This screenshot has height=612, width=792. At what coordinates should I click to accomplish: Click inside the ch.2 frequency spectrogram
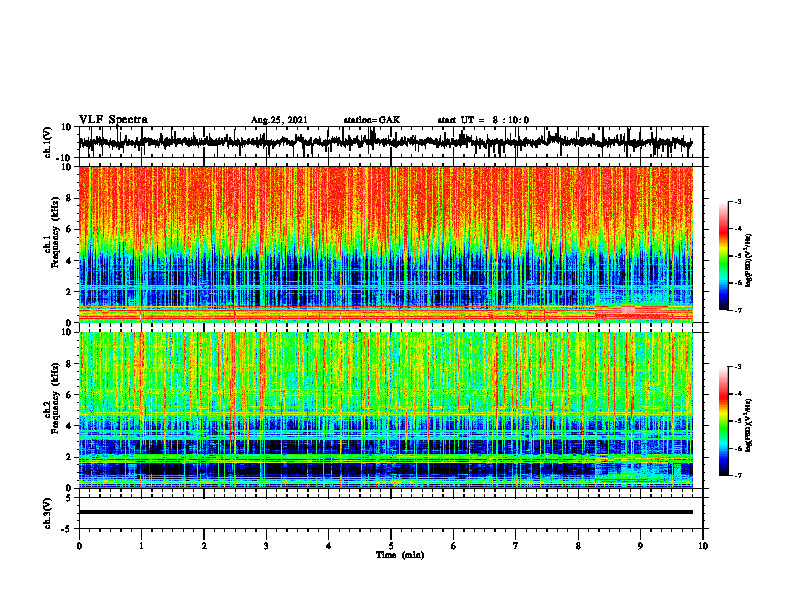click(386, 410)
